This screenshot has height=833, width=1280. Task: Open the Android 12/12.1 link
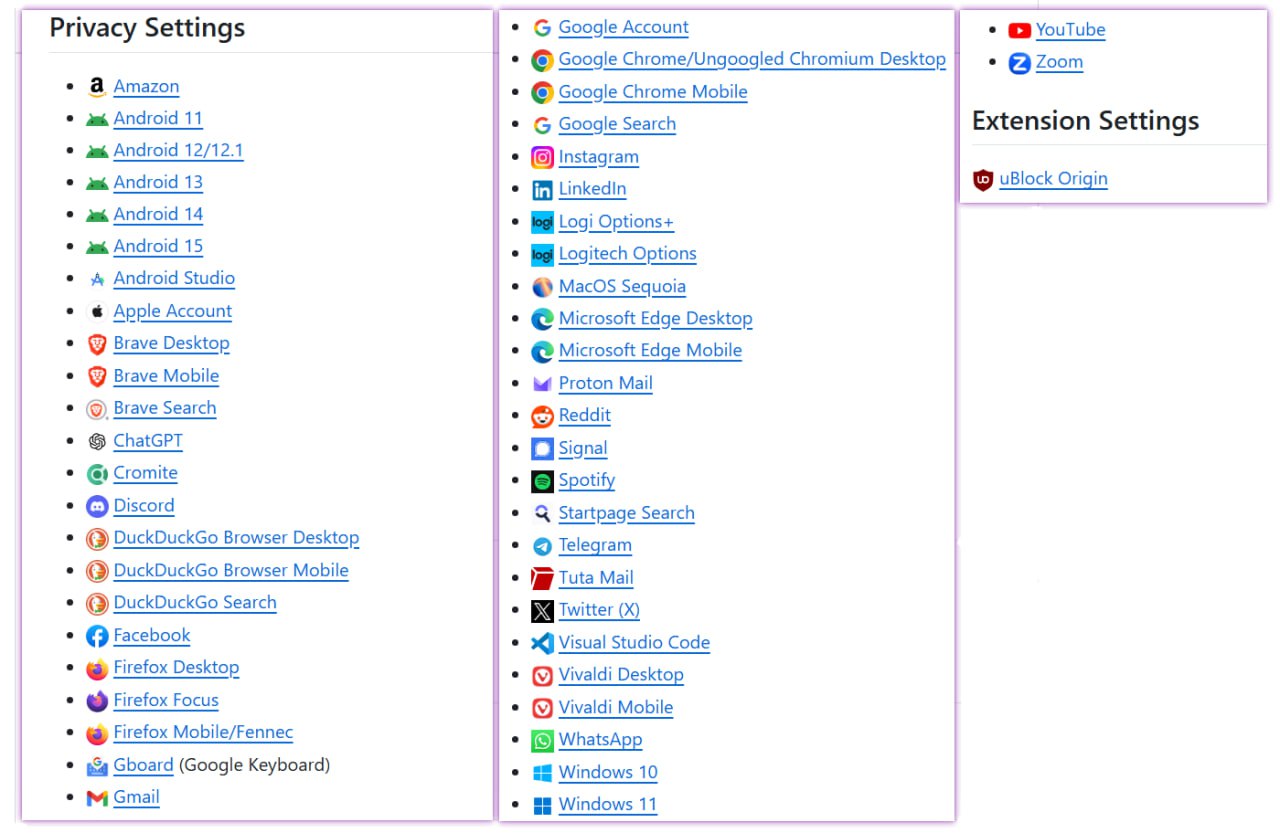click(x=178, y=150)
